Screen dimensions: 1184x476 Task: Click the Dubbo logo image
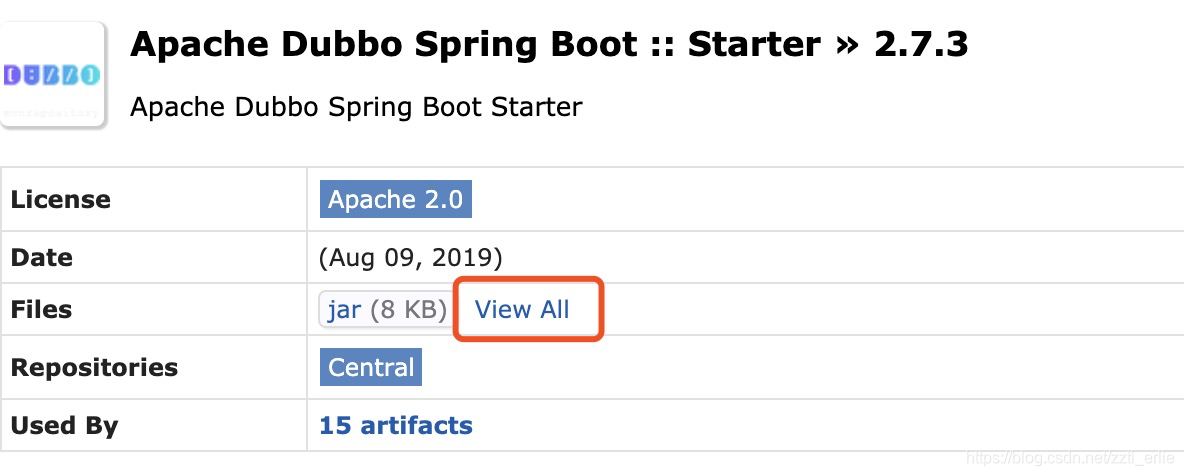point(53,74)
